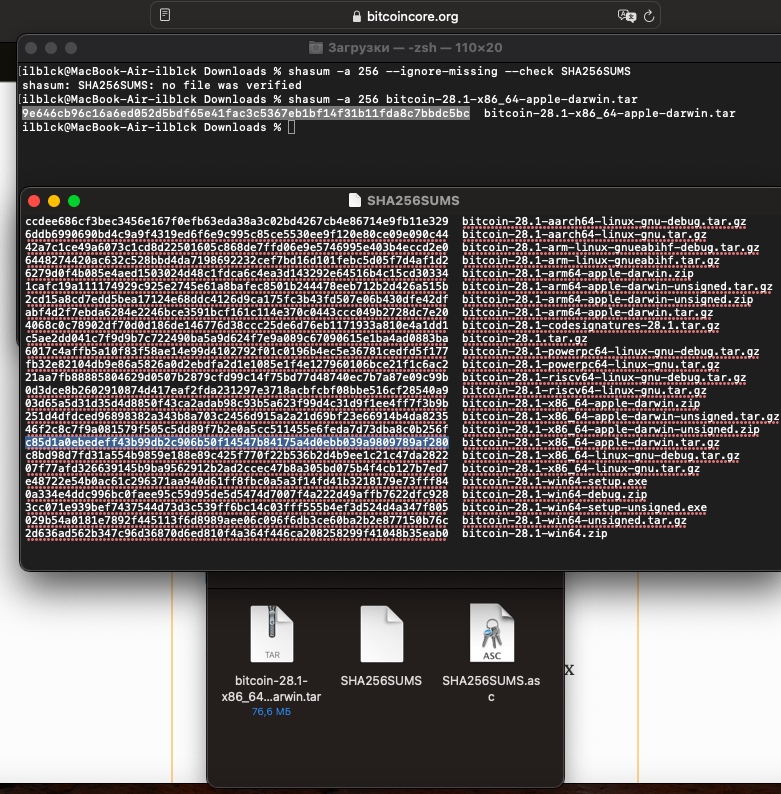Minimize SHA256SUMS window with yellow button

coord(54,201)
